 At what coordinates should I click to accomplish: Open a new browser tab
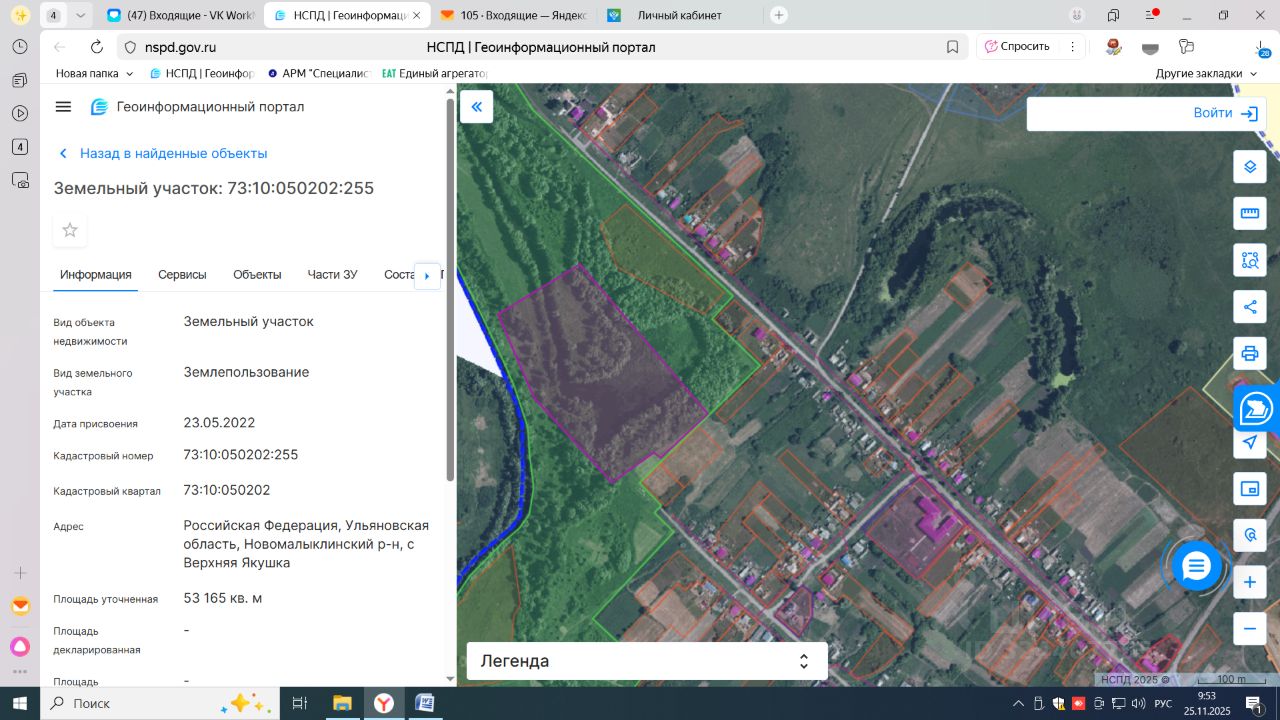tap(779, 15)
